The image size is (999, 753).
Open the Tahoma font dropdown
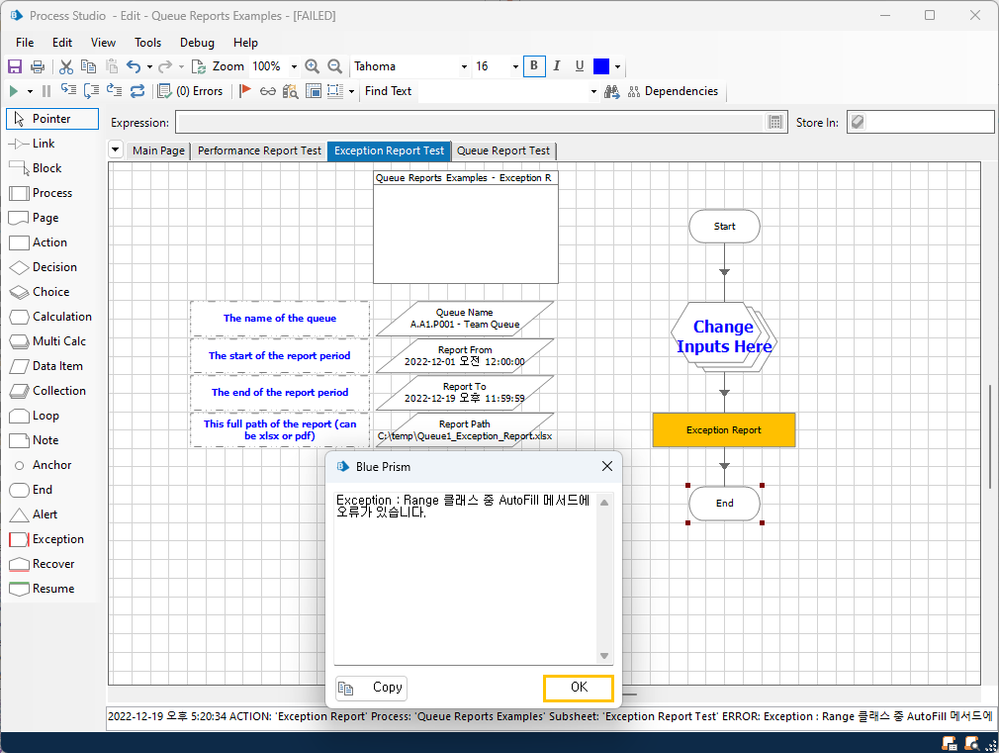point(464,67)
